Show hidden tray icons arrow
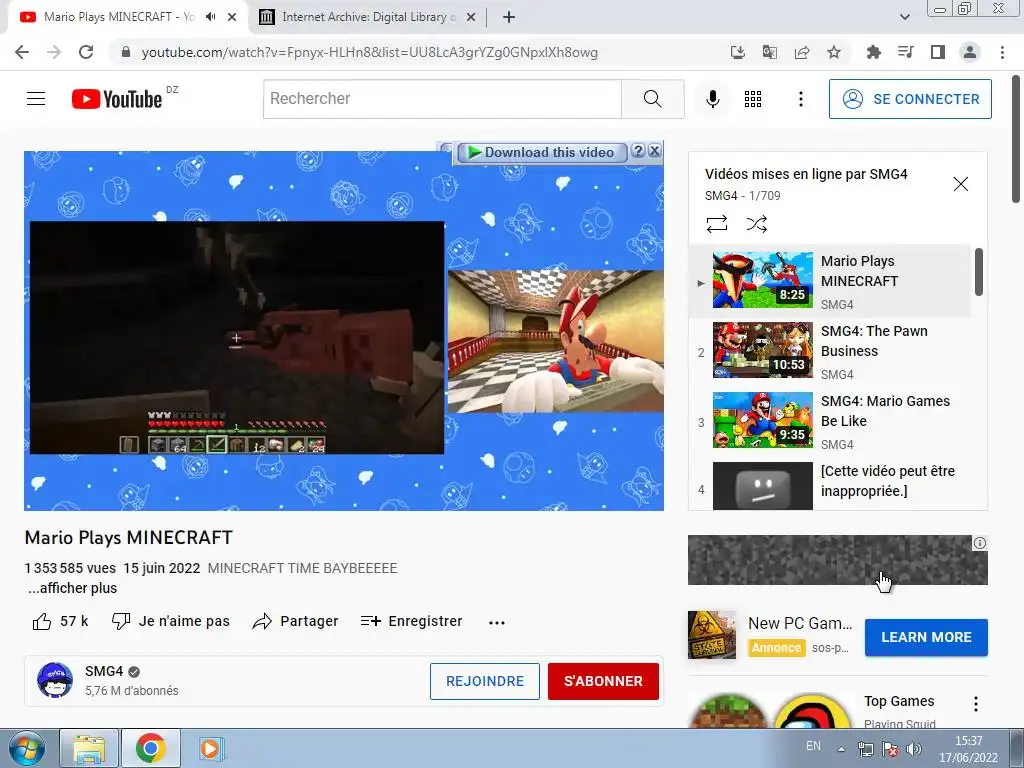The width and height of the screenshot is (1024, 768). pyautogui.click(x=842, y=749)
